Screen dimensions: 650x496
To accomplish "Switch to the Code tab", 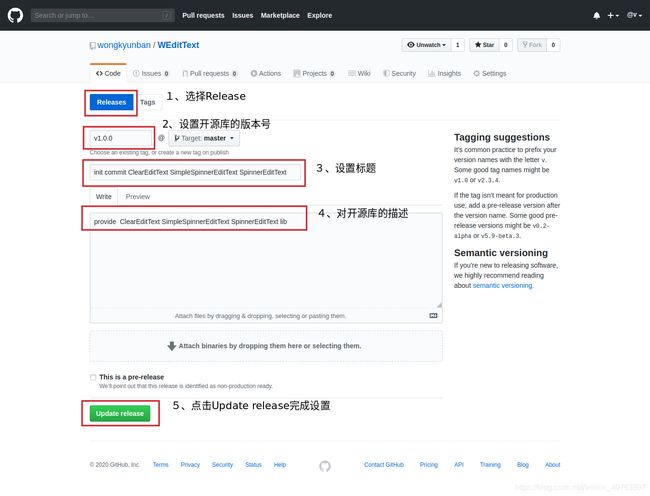I will point(108,73).
